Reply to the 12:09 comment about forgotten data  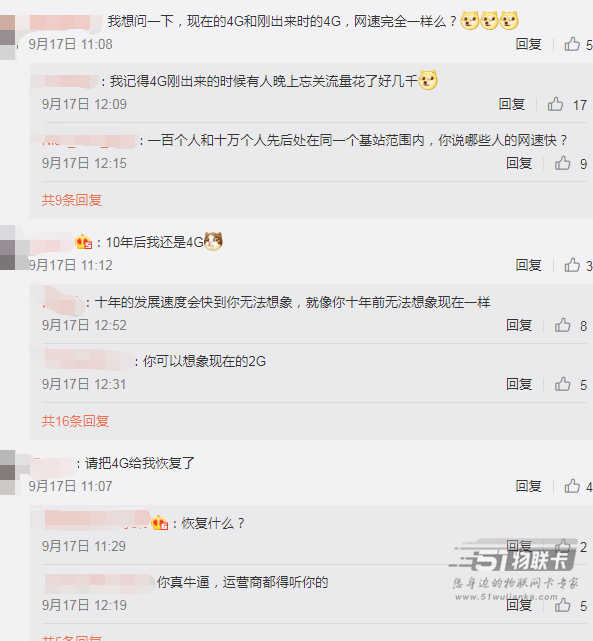point(512,104)
